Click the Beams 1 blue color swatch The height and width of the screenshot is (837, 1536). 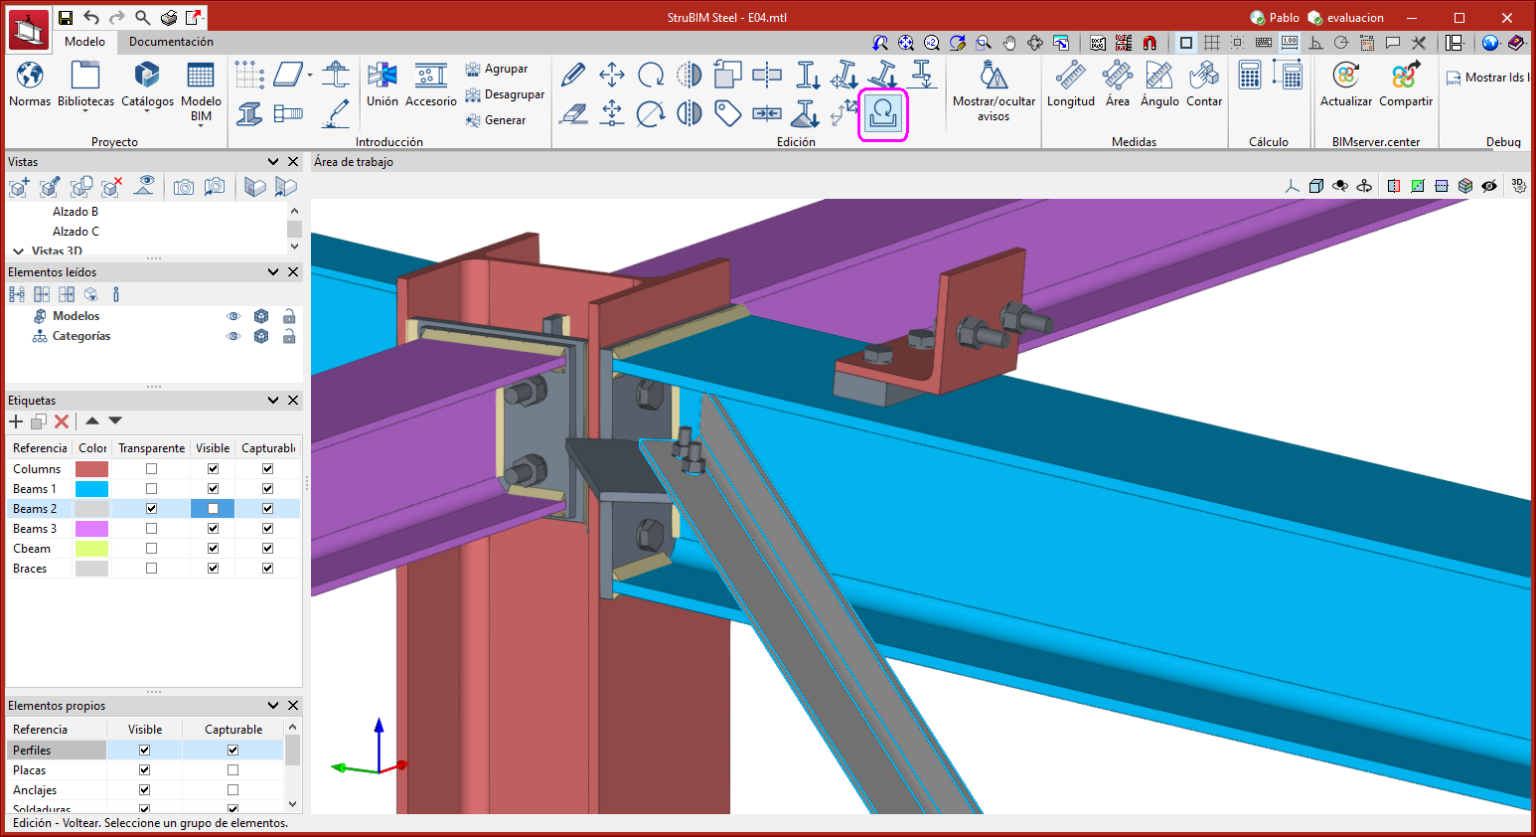click(x=92, y=489)
